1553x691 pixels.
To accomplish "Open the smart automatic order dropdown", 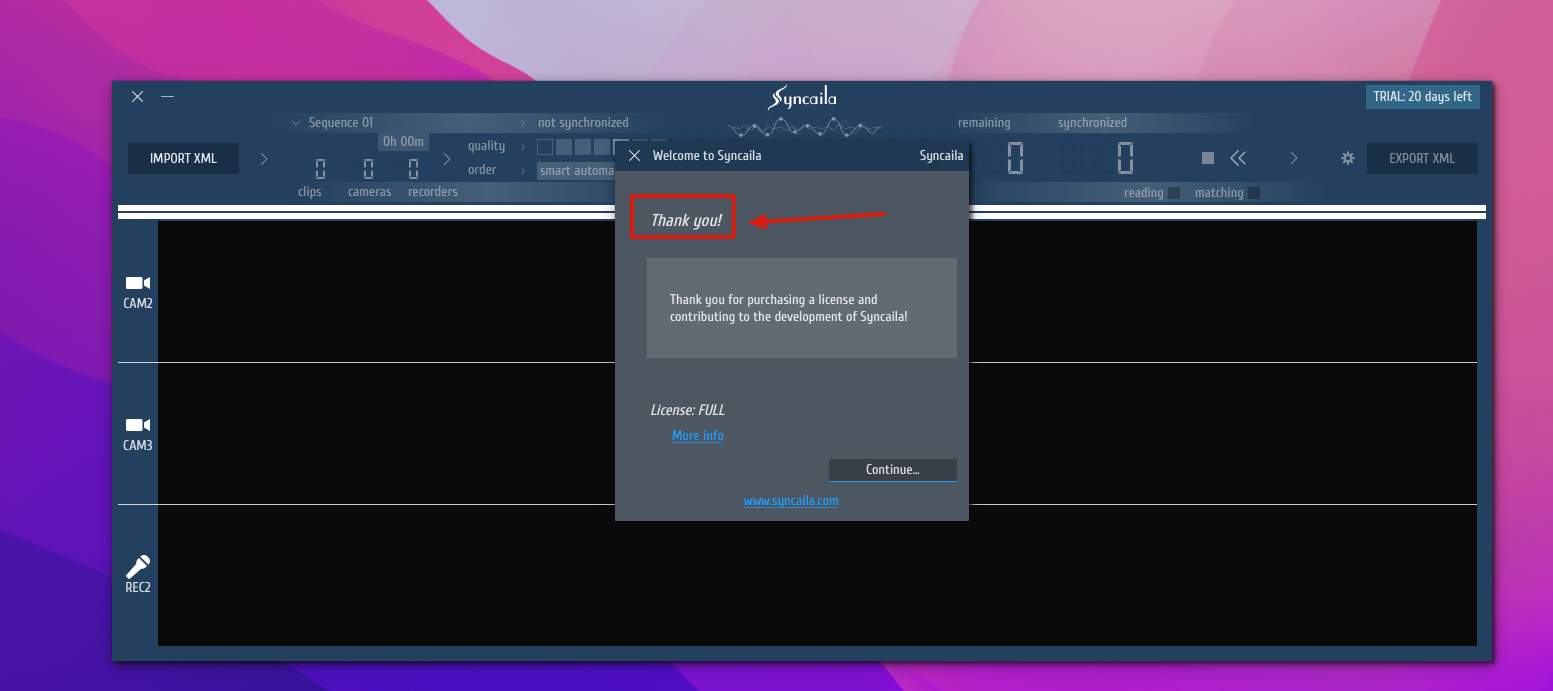I will [576, 171].
